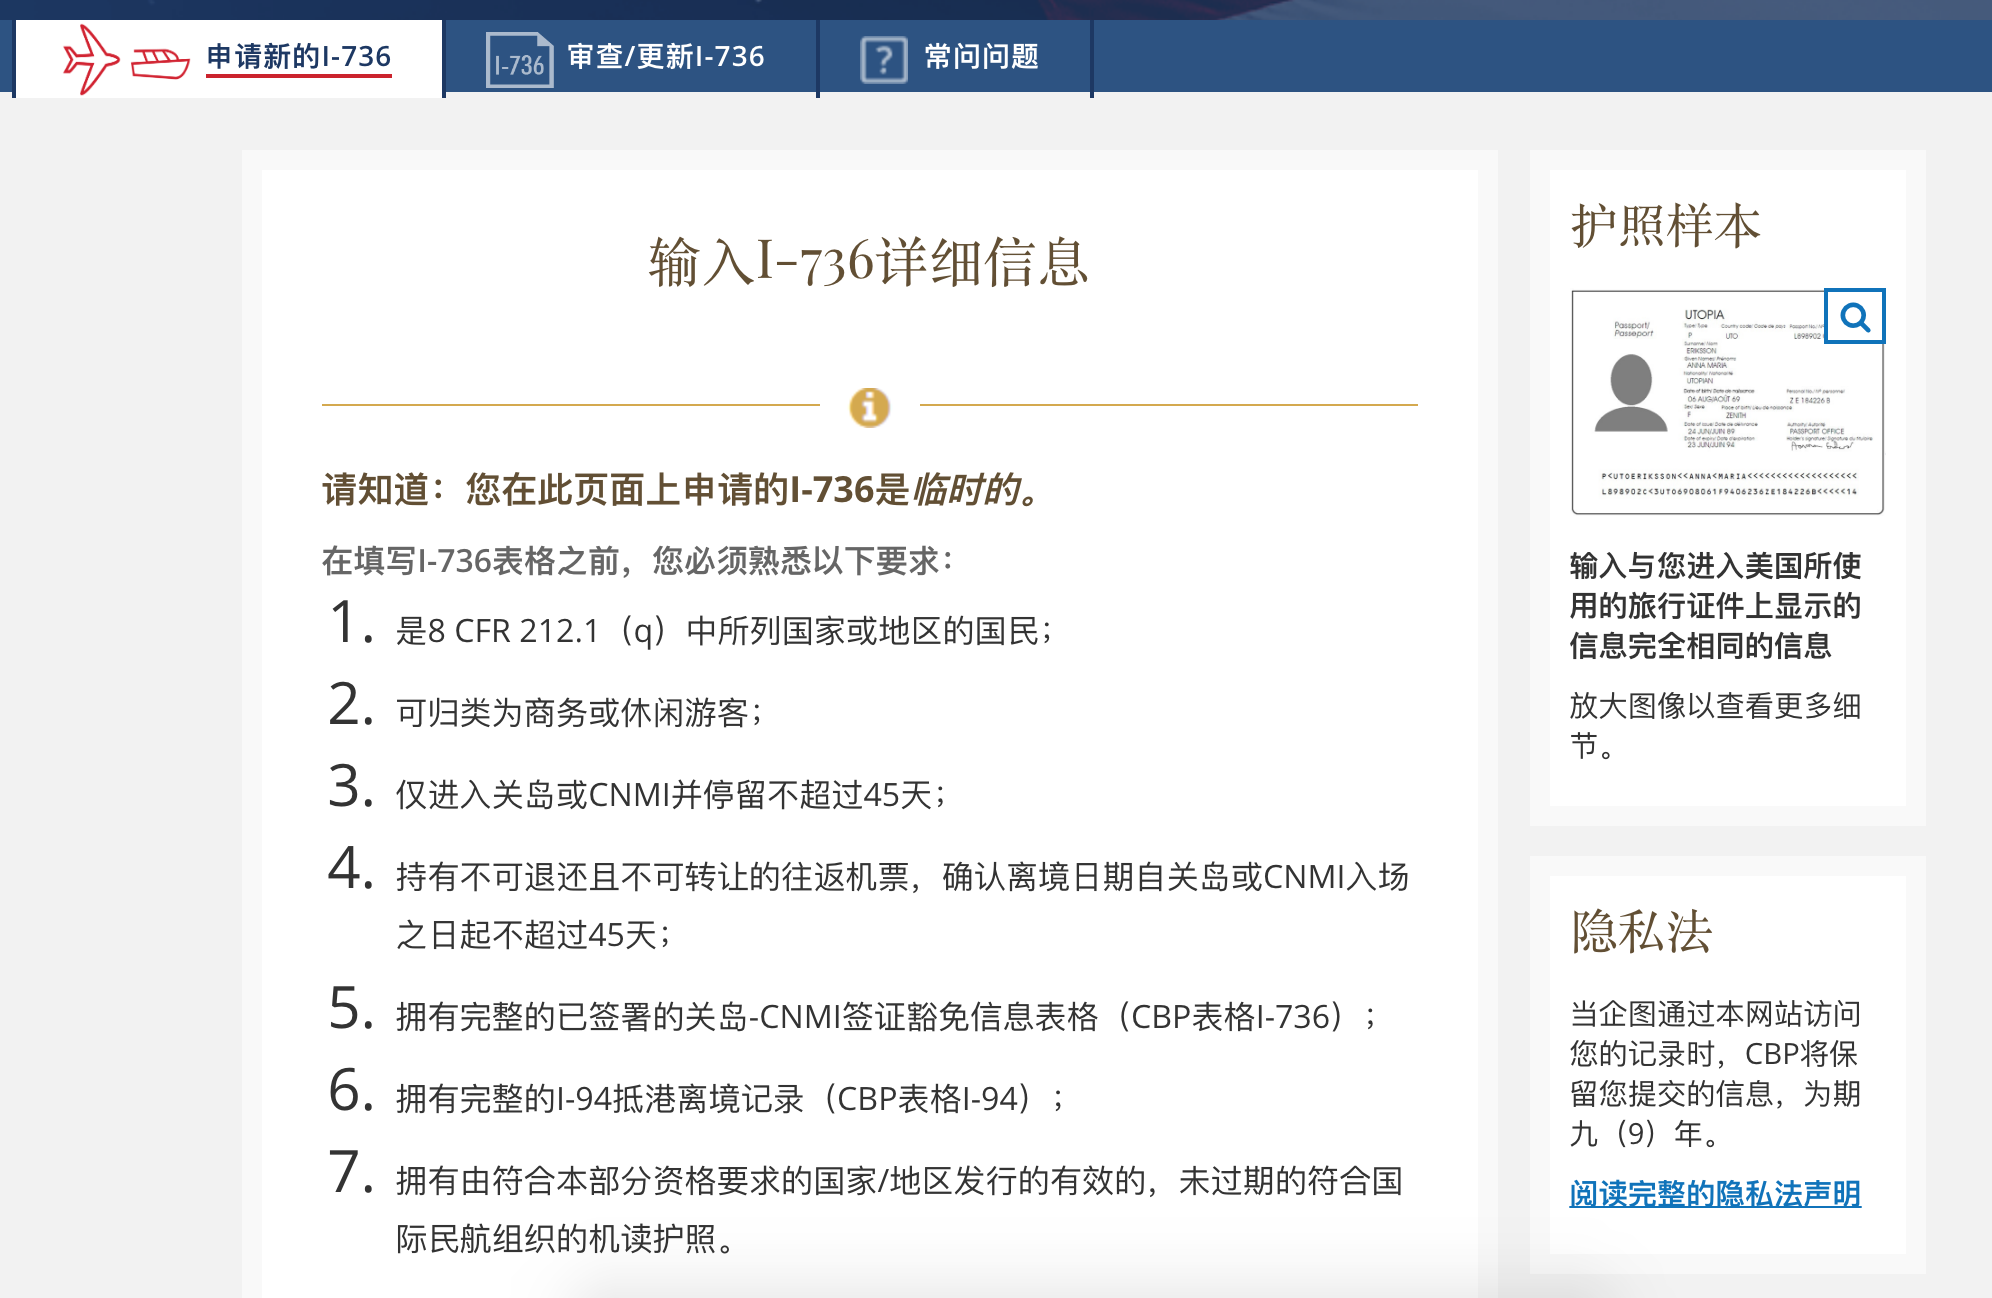
Task: Click the 请知道 temporary I-736 notice
Action: point(682,489)
